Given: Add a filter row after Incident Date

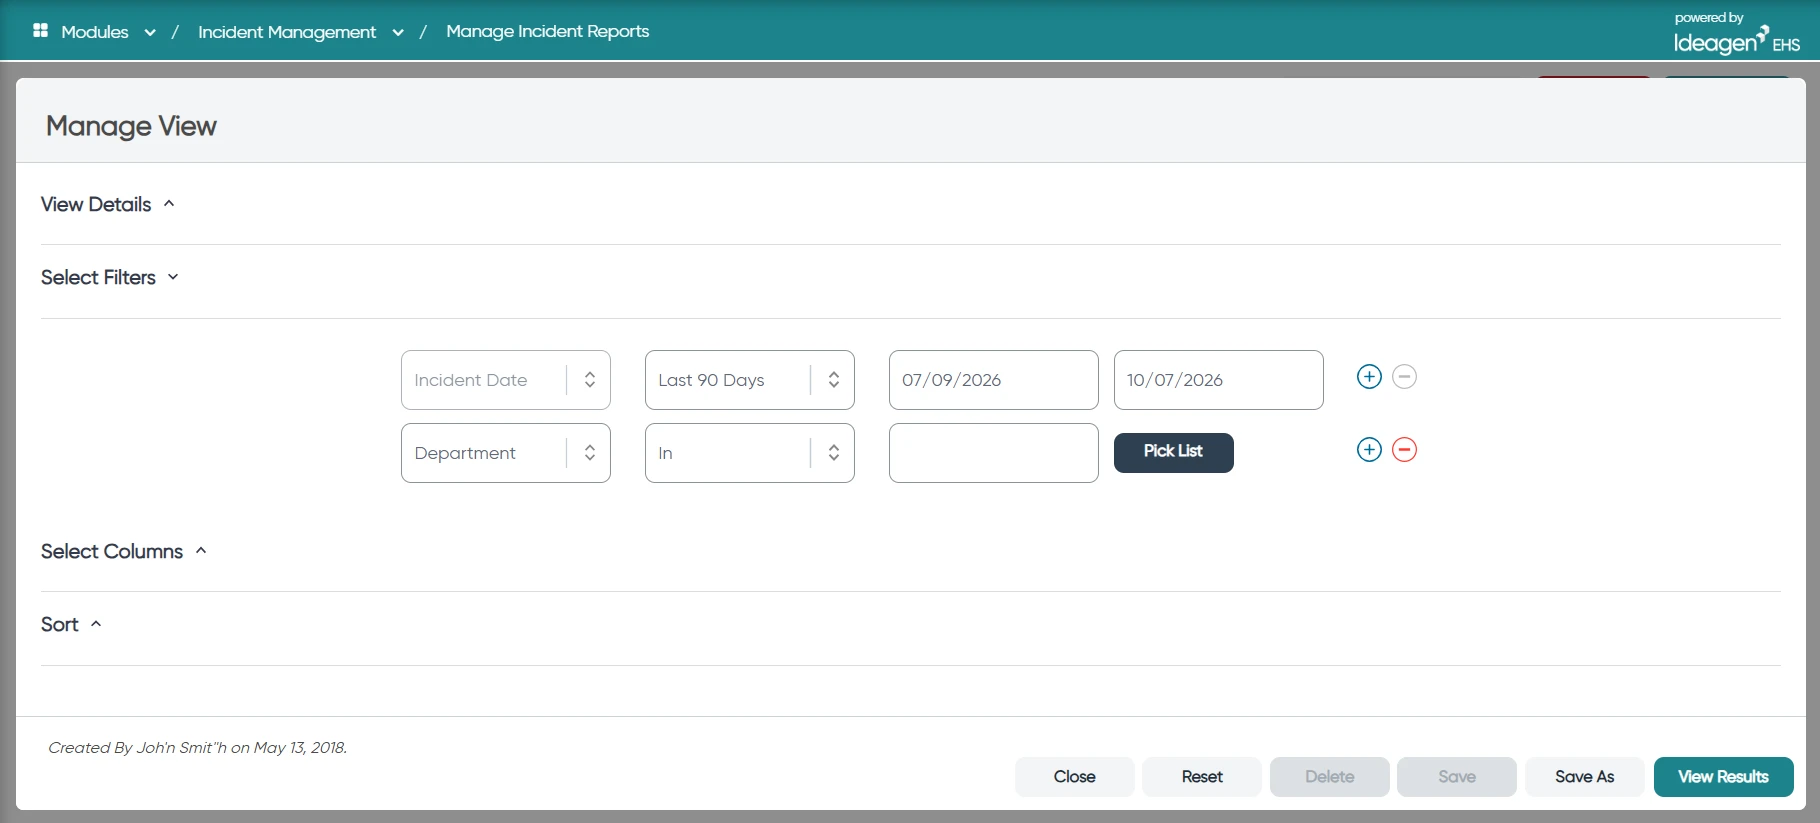Looking at the screenshot, I should click(x=1369, y=377).
